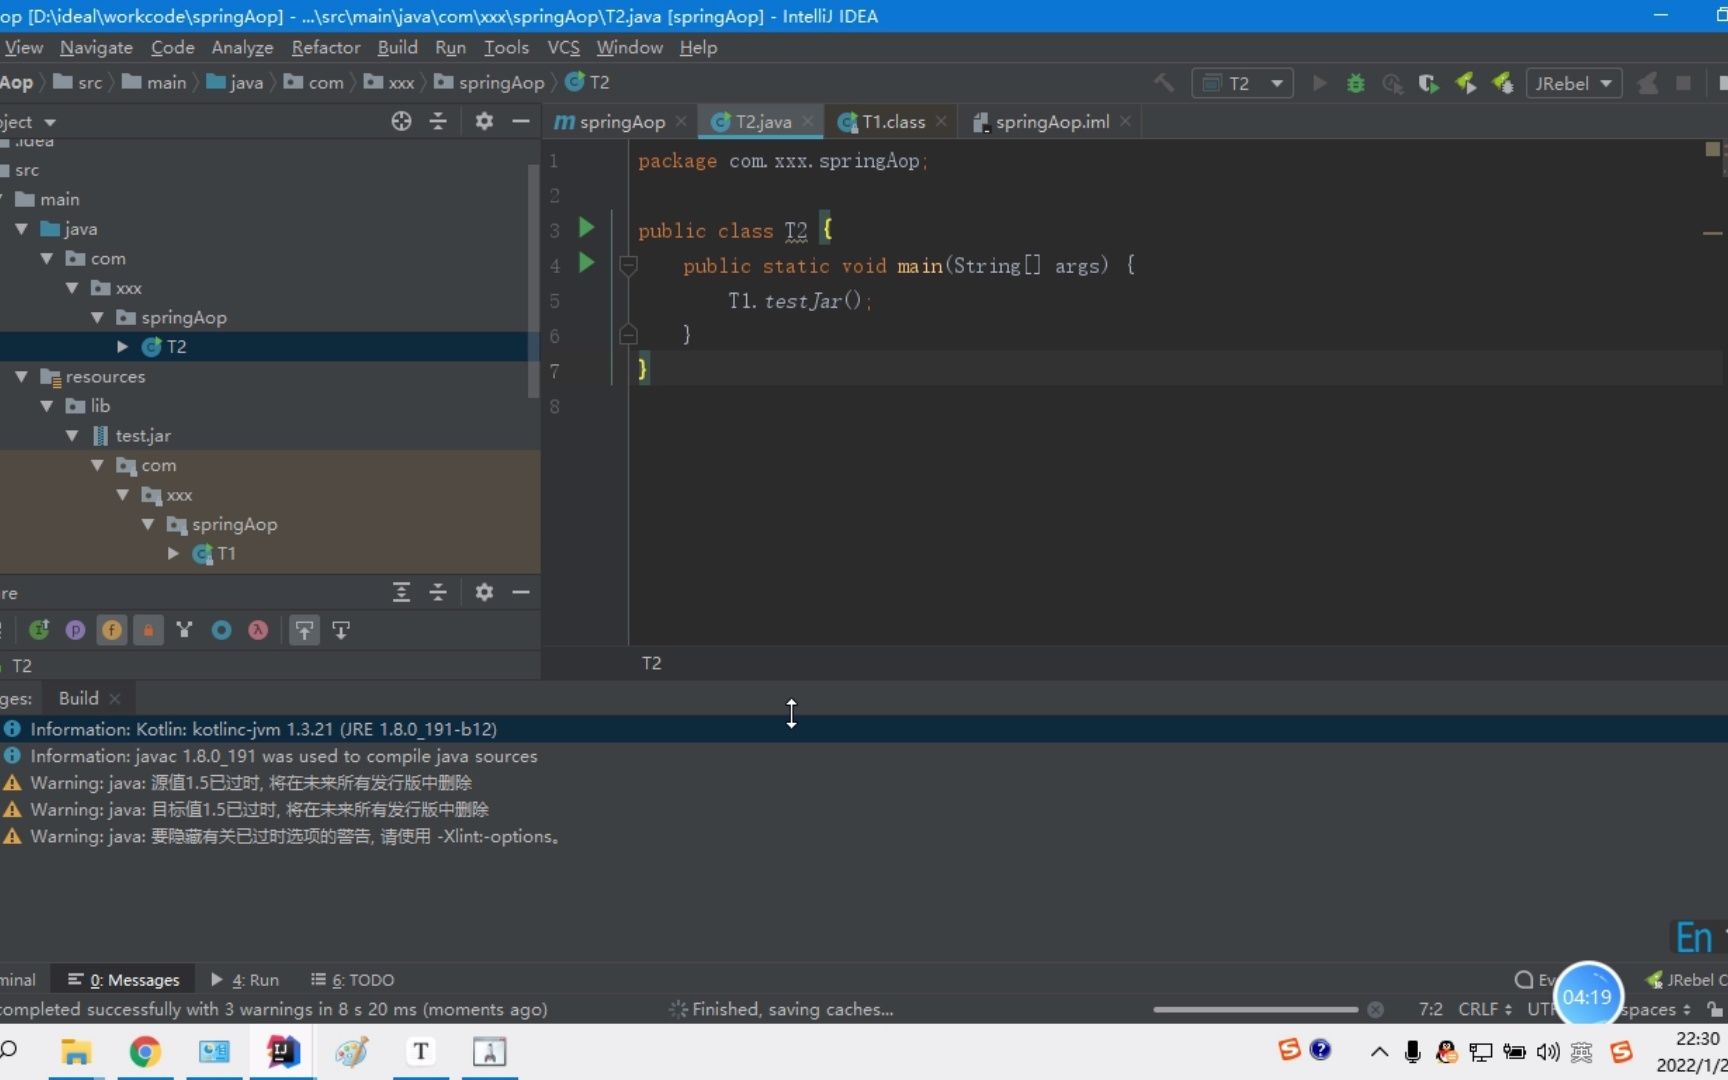
Task: Open the T2 run configuration dropdown
Action: 1242,83
